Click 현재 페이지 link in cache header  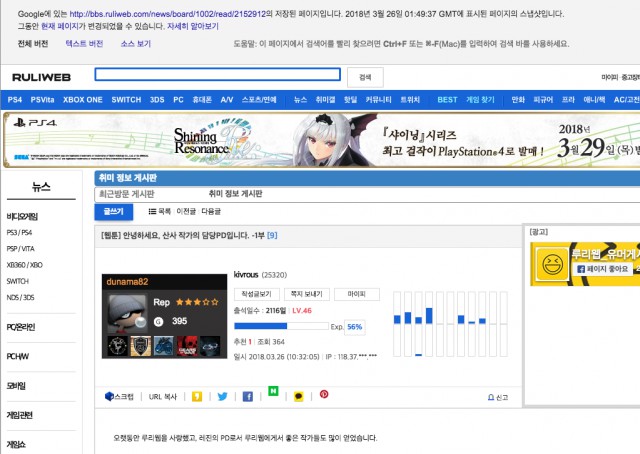tap(59, 26)
